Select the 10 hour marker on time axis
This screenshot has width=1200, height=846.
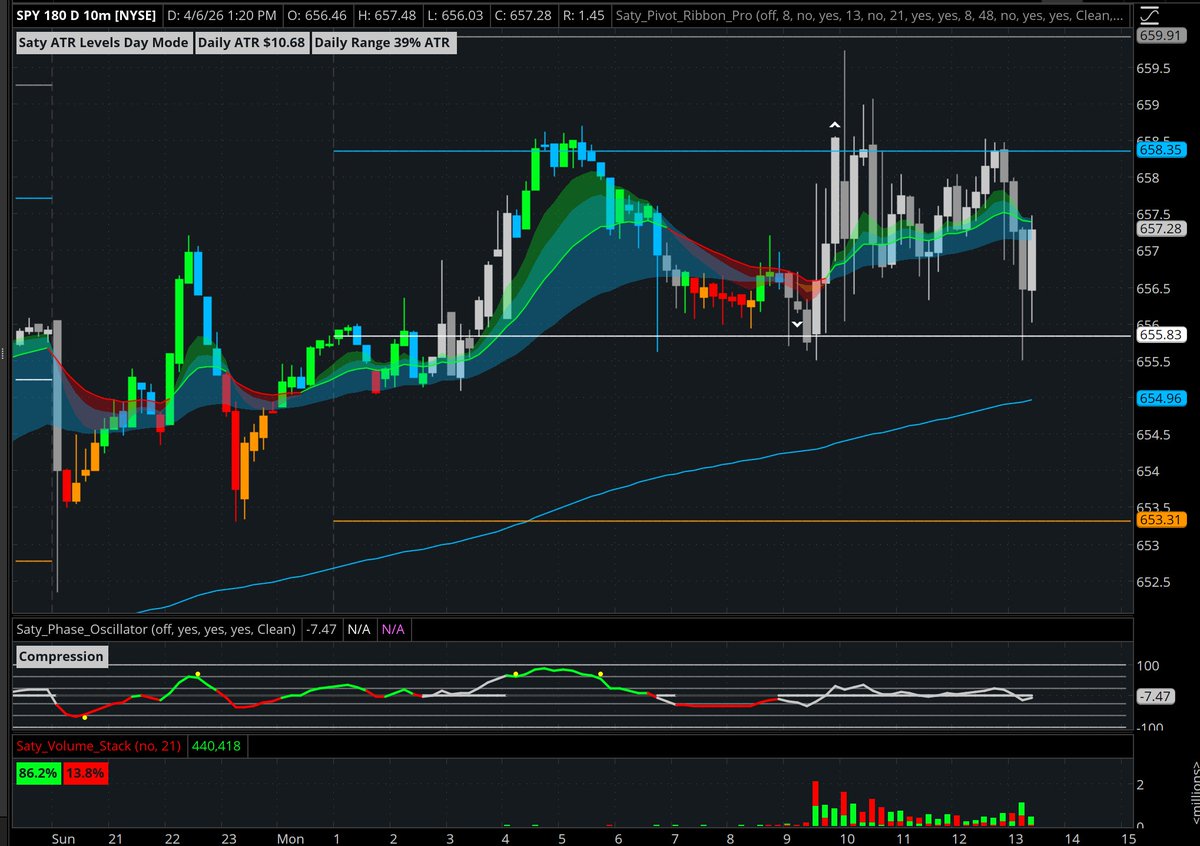pos(846,837)
